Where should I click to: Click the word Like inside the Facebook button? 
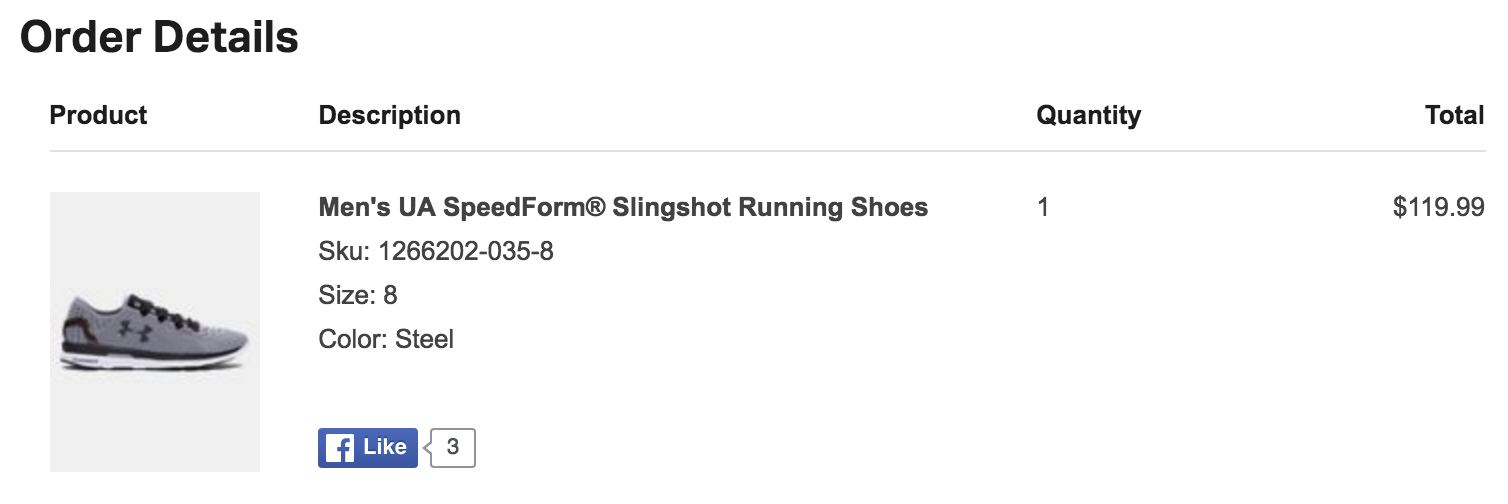click(385, 447)
